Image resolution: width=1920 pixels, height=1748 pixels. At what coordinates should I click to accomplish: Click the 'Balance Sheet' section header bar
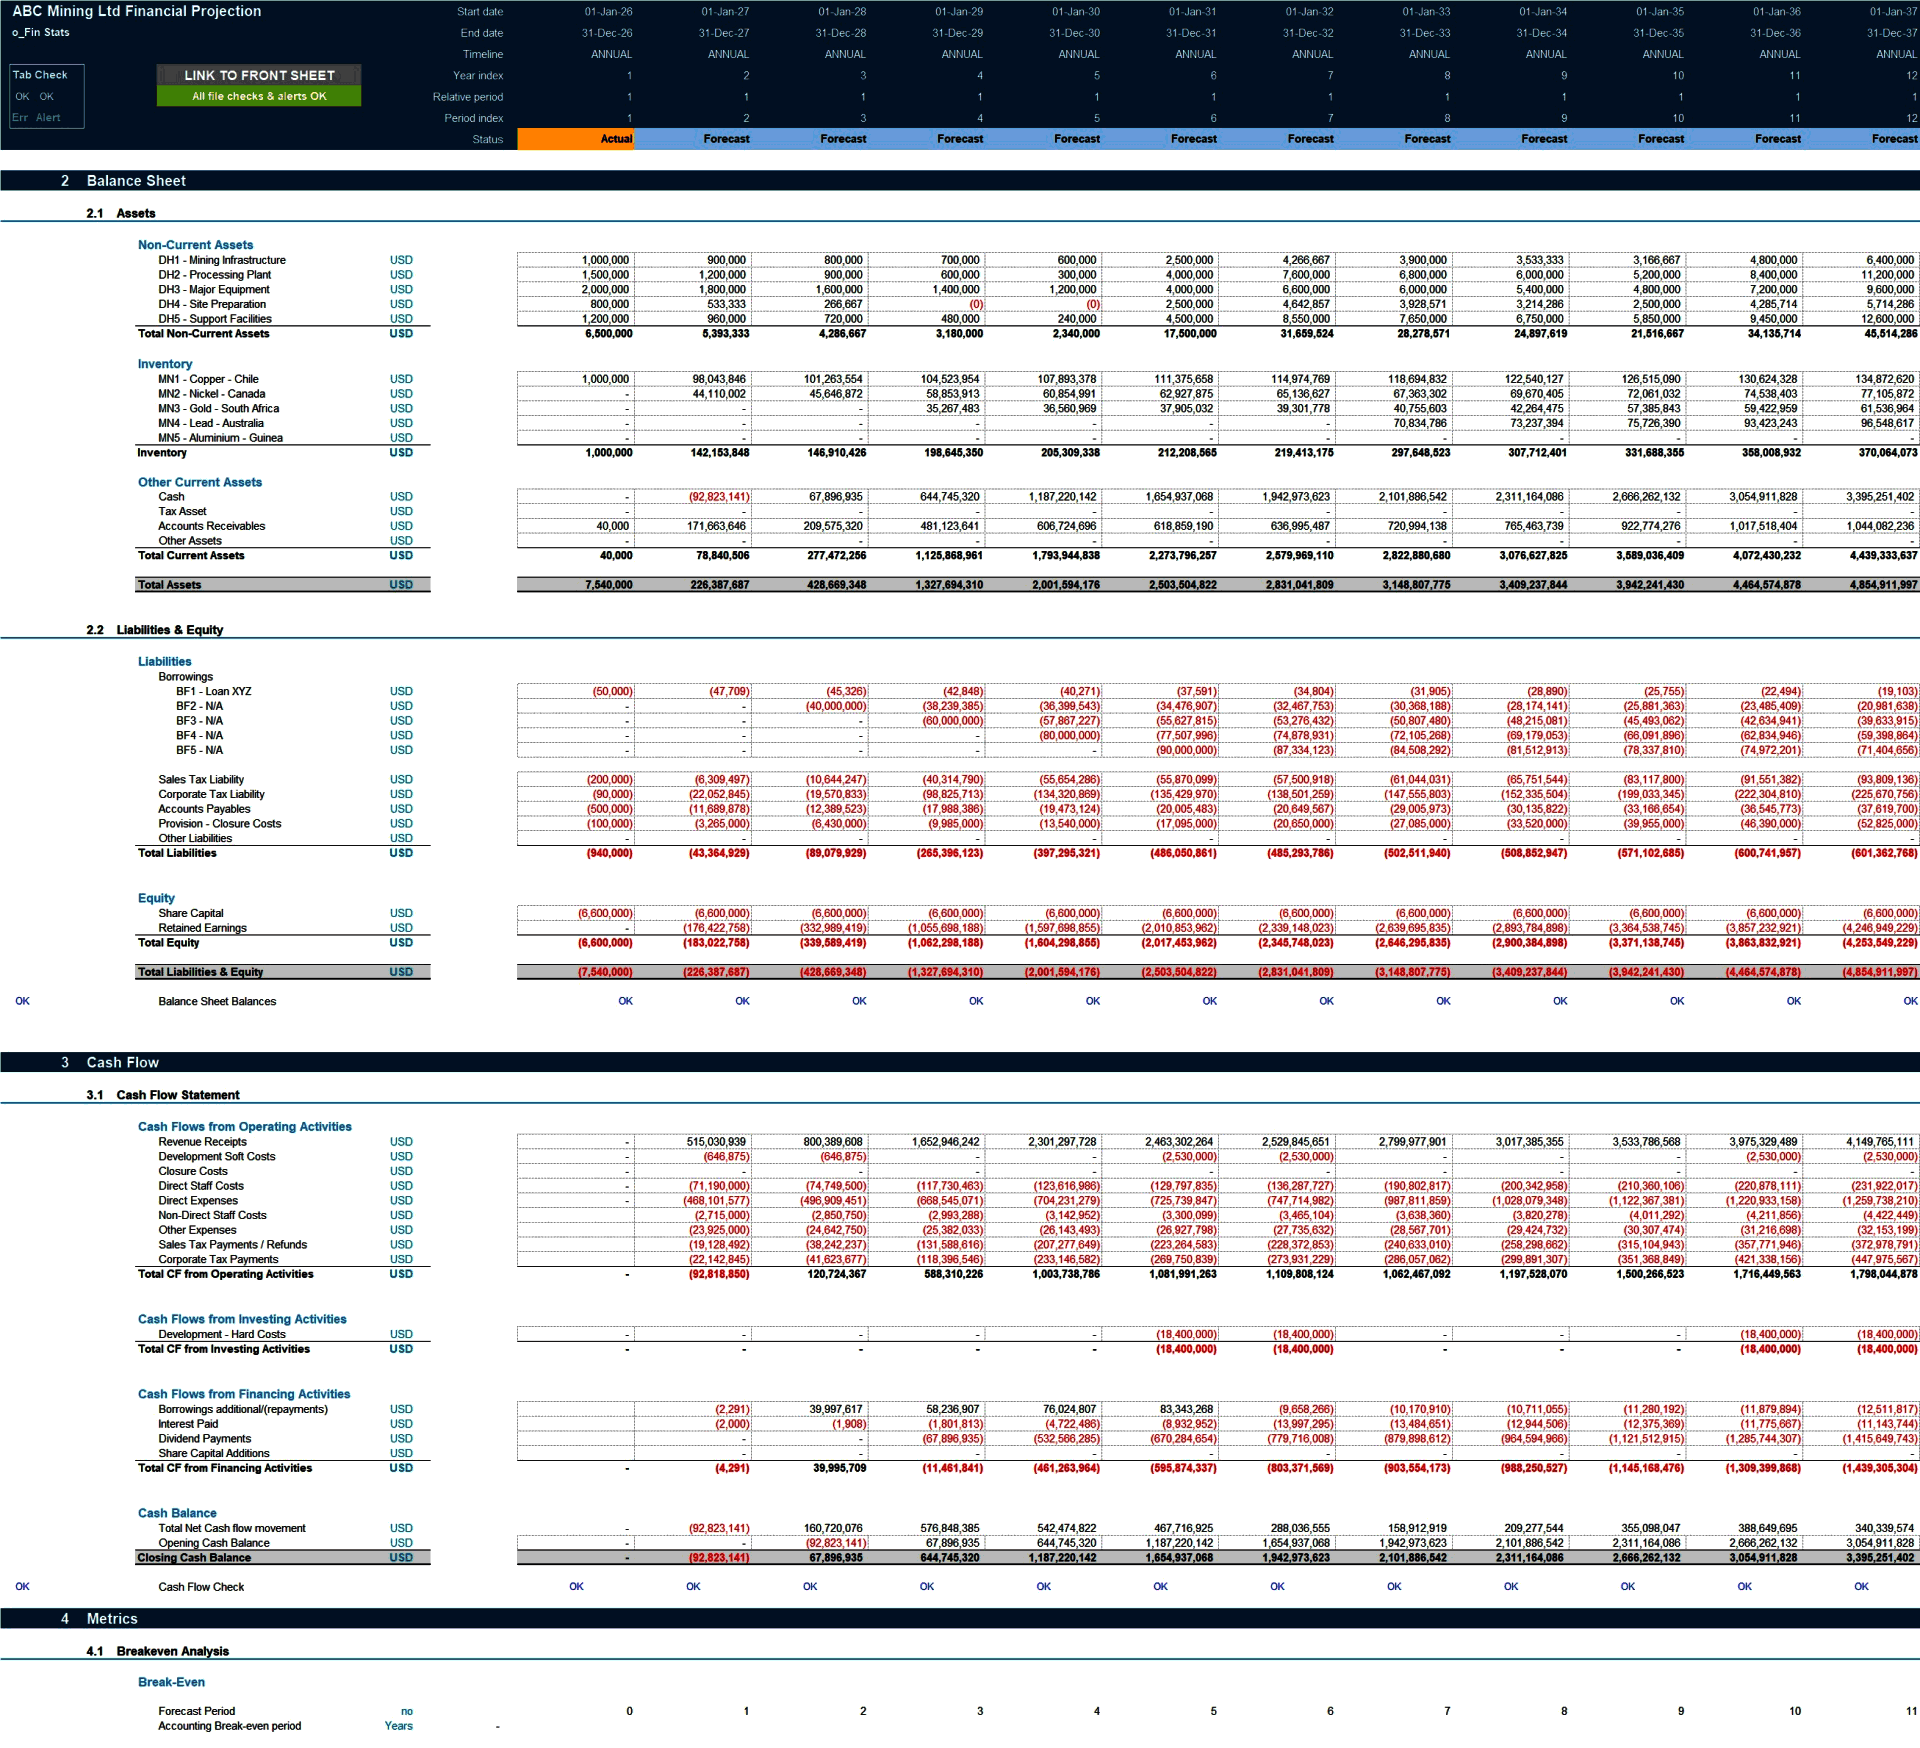click(137, 181)
